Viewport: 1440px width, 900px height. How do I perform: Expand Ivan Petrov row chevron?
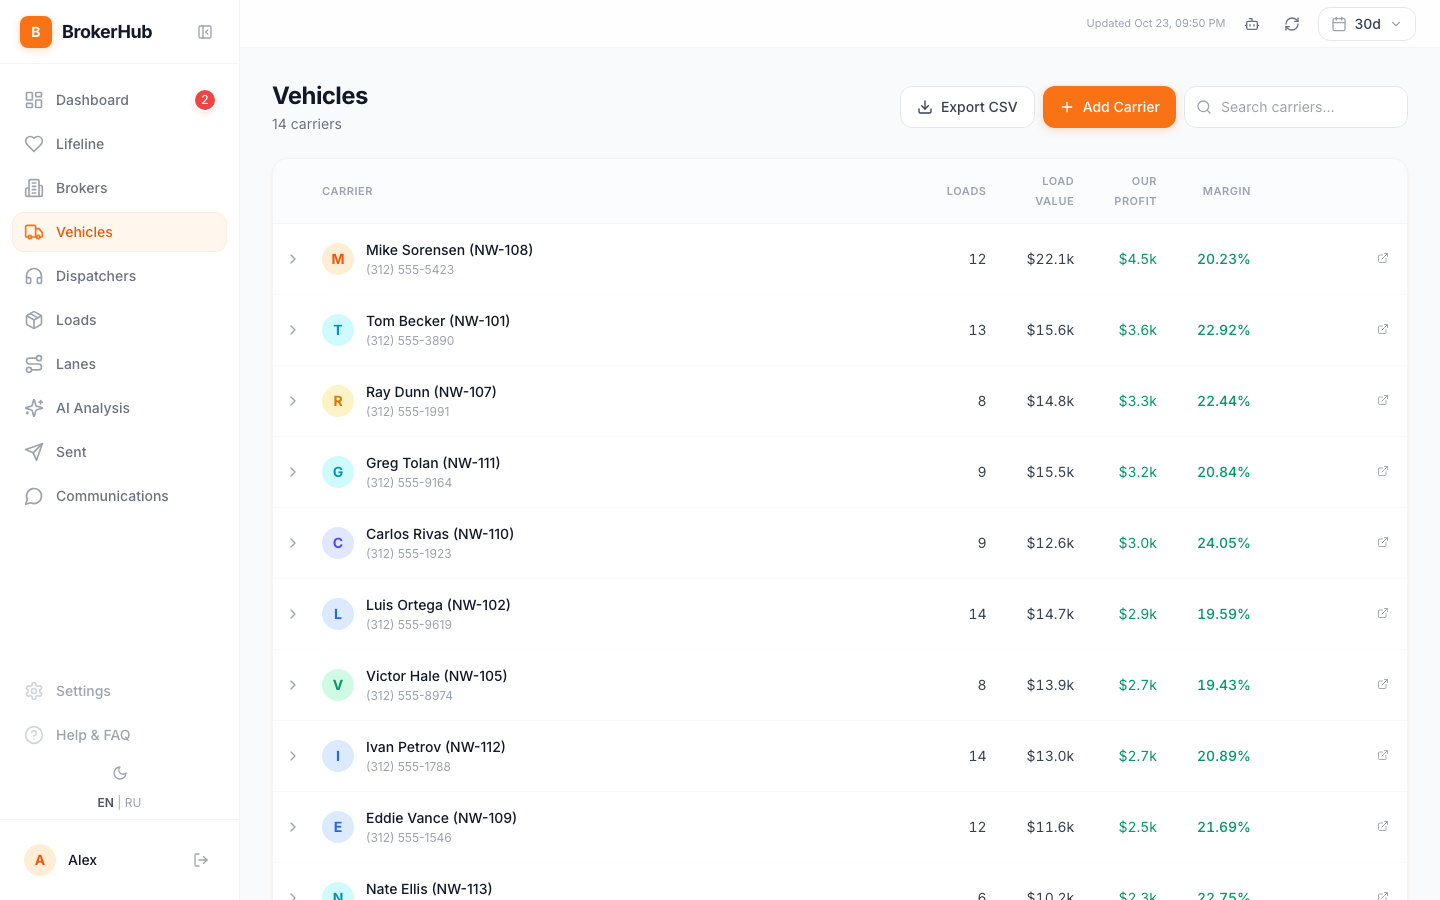pos(293,756)
